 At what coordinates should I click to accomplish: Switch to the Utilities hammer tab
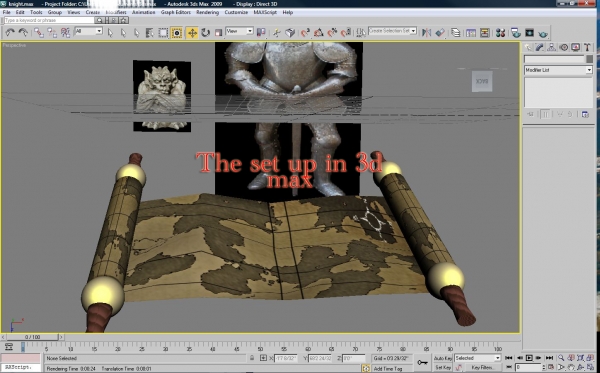pos(587,47)
